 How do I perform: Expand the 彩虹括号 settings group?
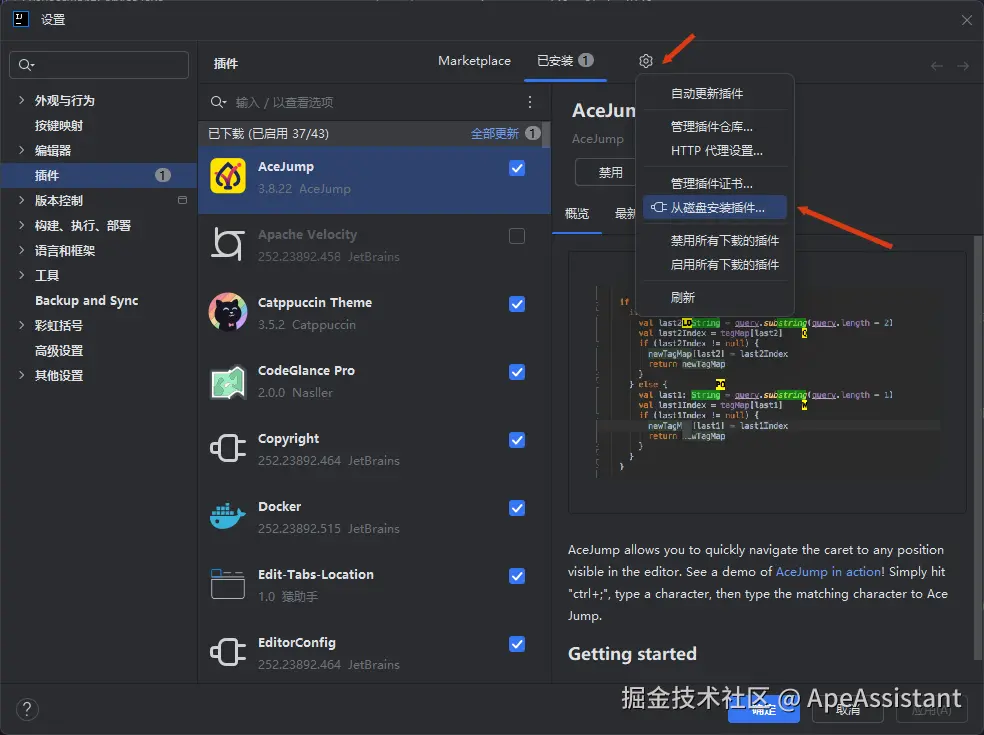coord(21,325)
